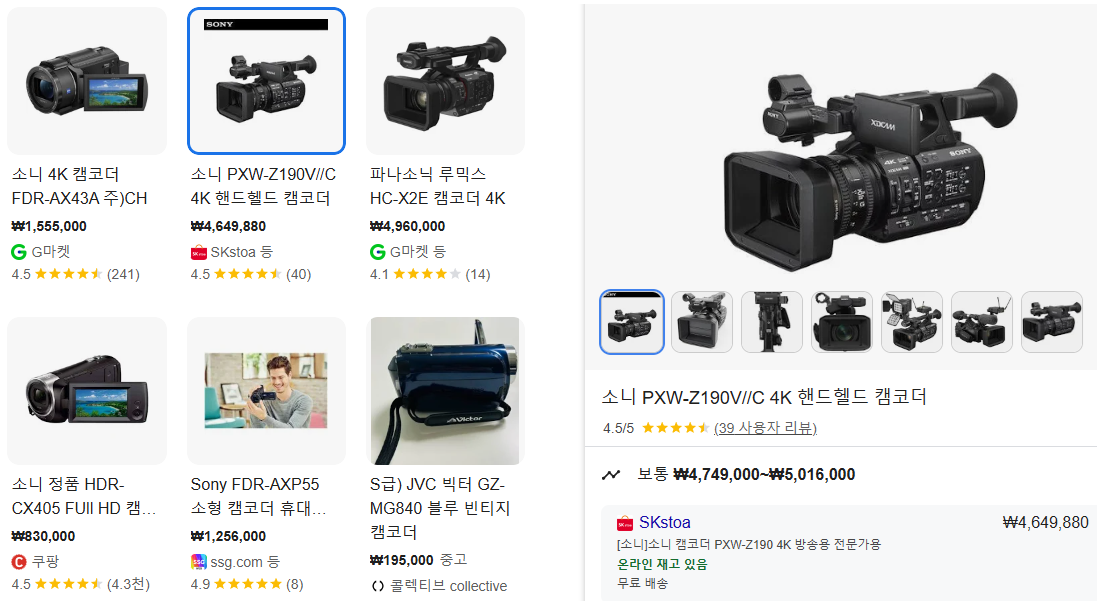Click the 소니 정품 HDR-CX405 title
Viewport: 1097px width, 601px height.
pos(84,496)
